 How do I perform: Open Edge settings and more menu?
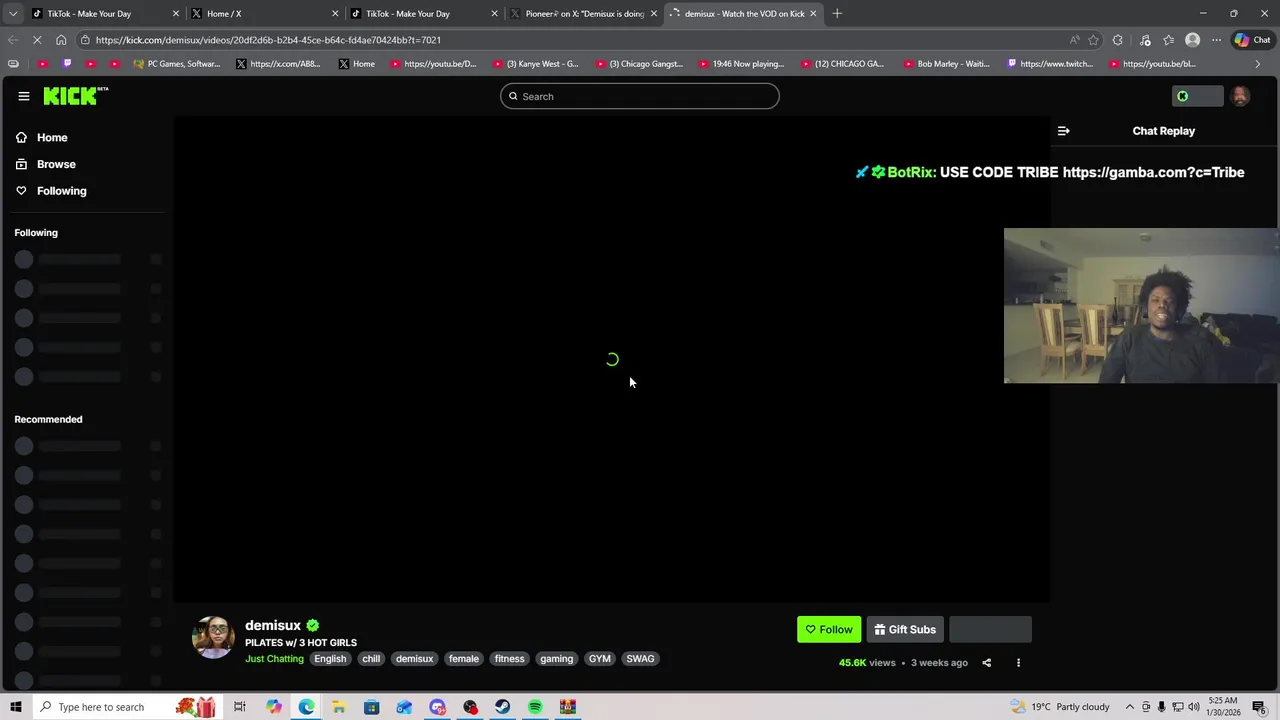click(x=1216, y=40)
